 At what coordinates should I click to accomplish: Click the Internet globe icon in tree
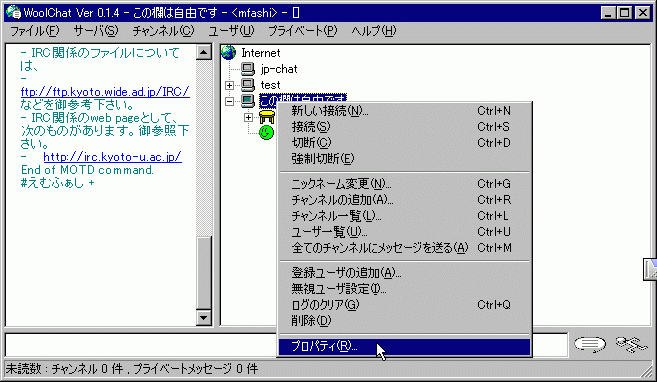(x=229, y=53)
